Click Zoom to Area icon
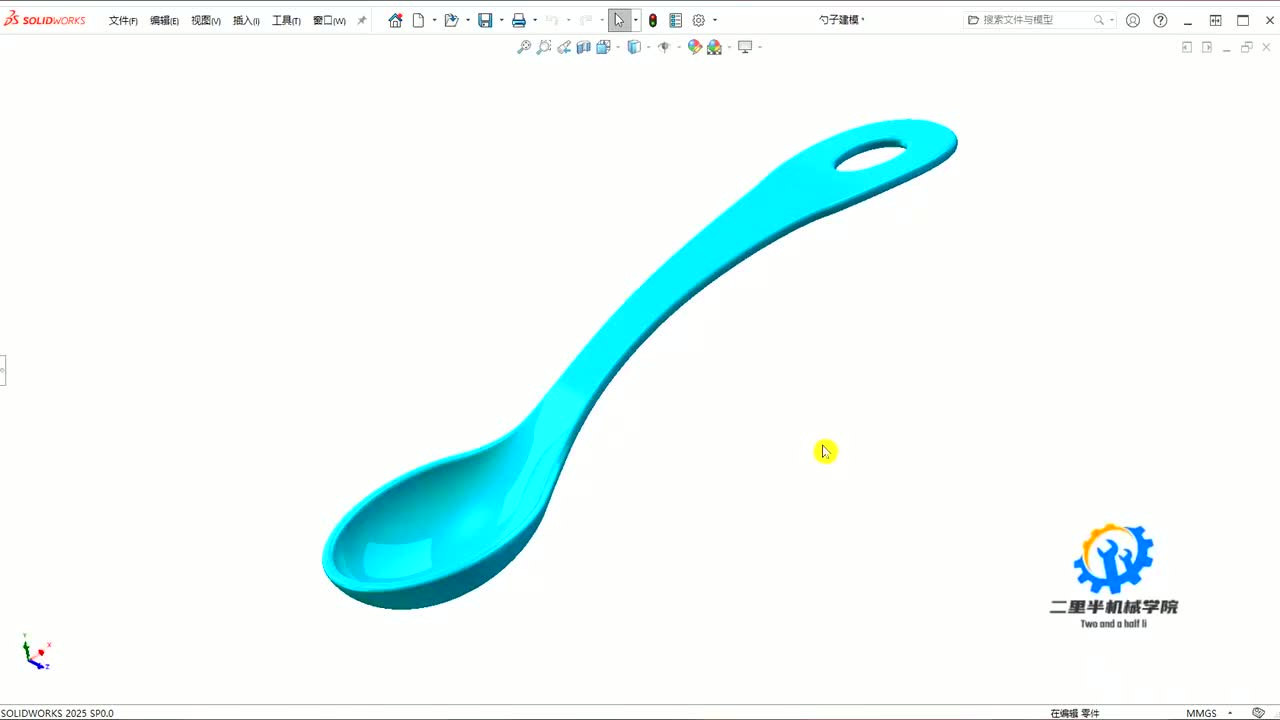This screenshot has height=720, width=1280. 544,47
